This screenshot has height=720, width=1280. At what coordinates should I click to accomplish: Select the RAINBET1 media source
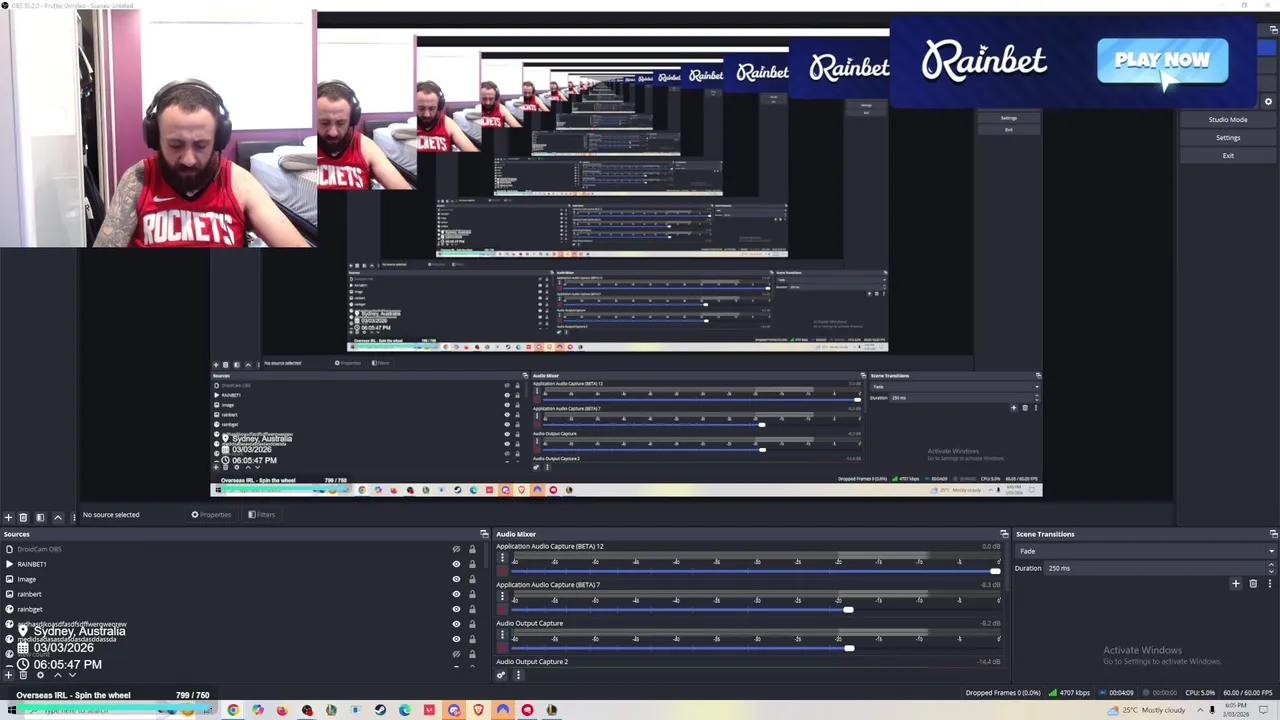(x=227, y=564)
